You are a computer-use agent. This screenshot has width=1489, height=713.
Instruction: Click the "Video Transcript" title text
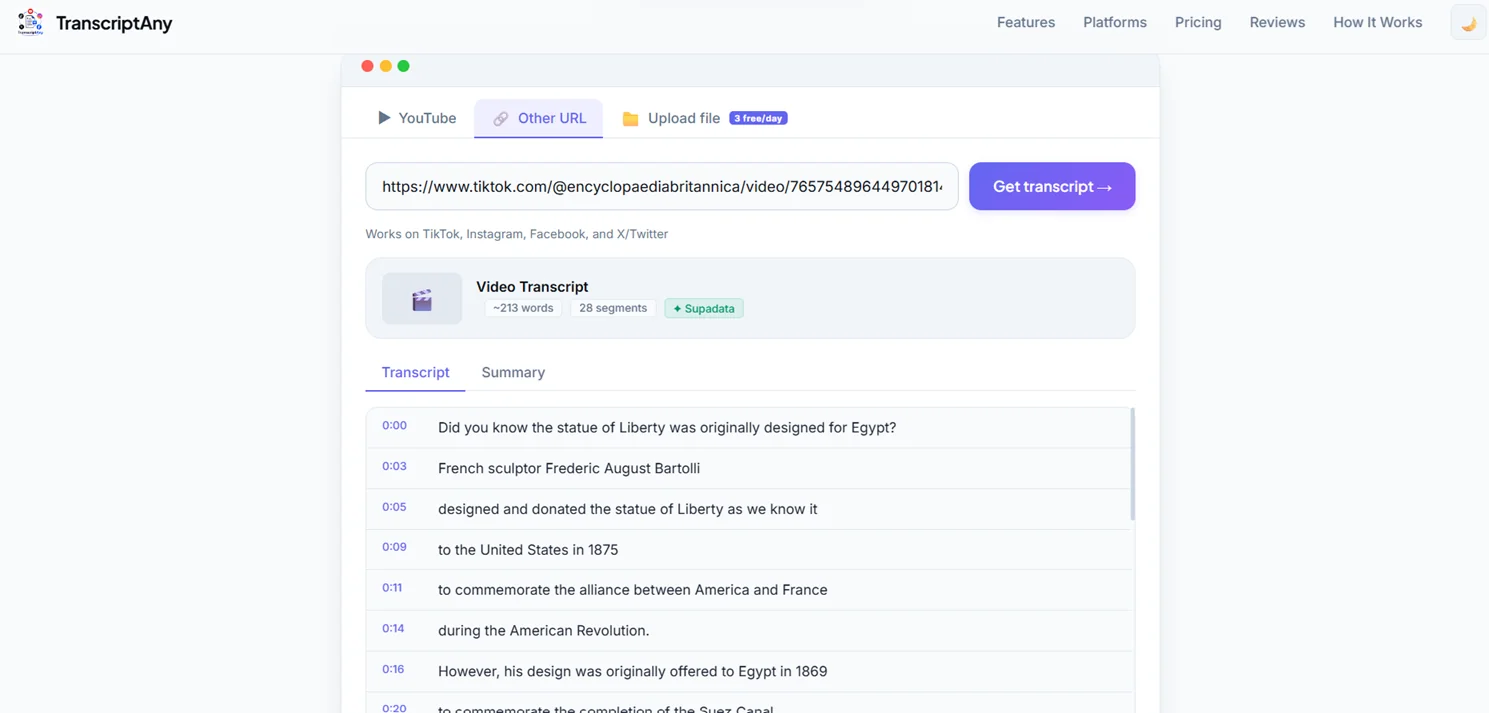tap(532, 287)
